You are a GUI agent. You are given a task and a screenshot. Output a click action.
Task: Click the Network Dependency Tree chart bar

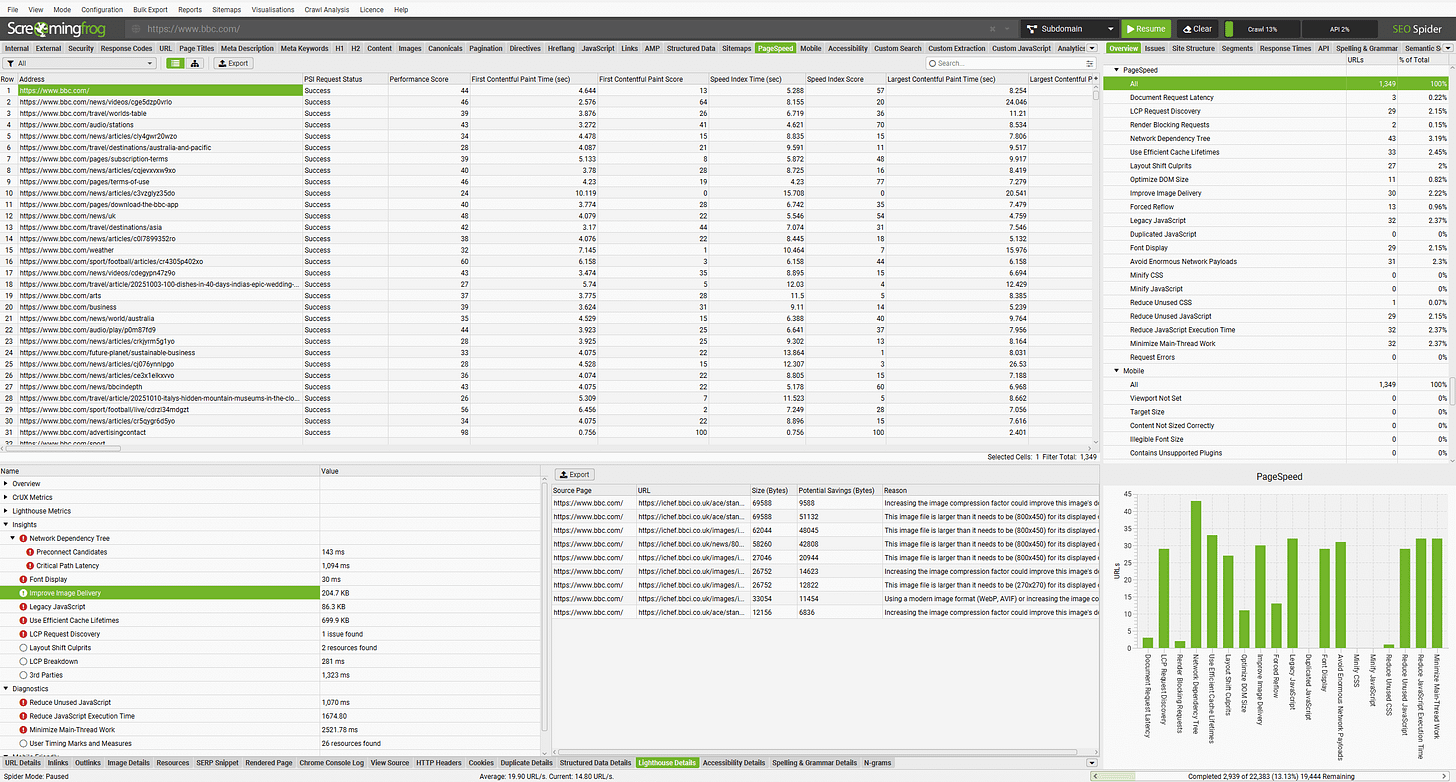1196,575
